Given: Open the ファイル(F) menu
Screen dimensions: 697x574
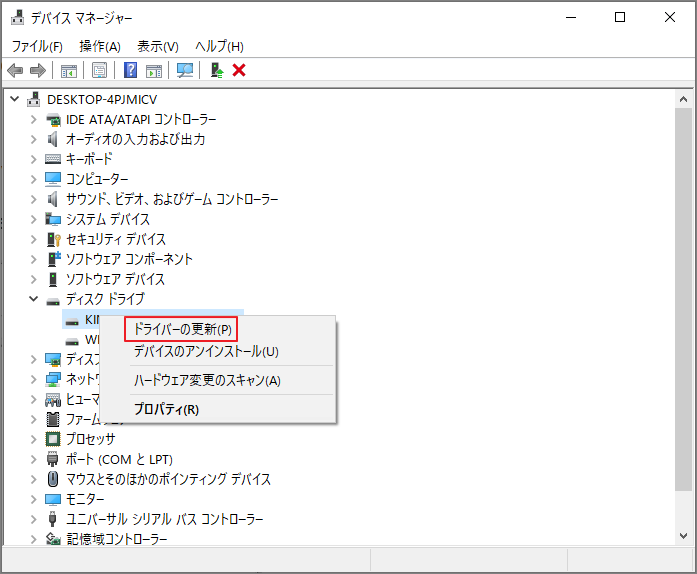Looking at the screenshot, I should [37, 46].
